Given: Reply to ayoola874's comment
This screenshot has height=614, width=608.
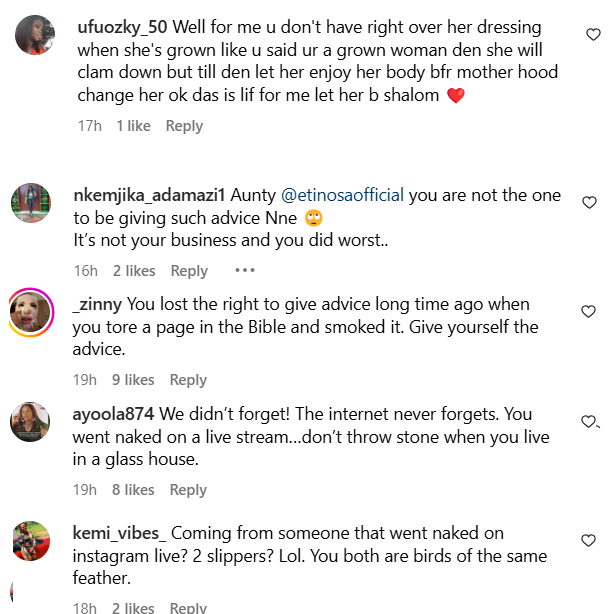Looking at the screenshot, I should pos(188,490).
